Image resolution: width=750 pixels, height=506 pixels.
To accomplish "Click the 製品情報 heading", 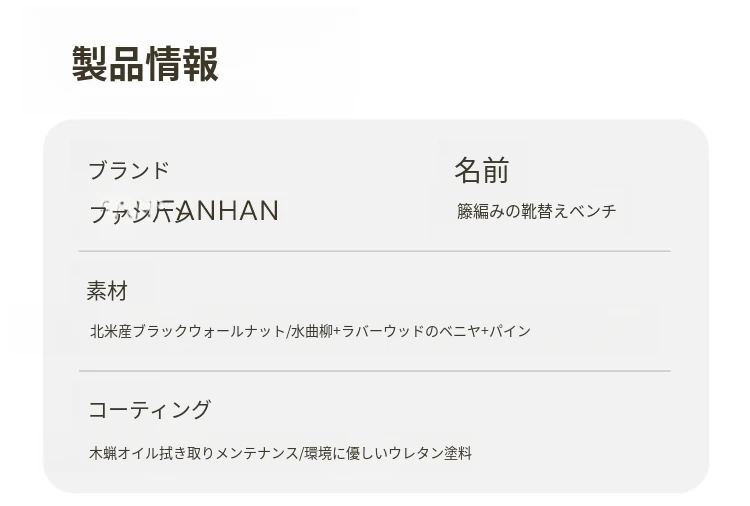I will (x=145, y=64).
